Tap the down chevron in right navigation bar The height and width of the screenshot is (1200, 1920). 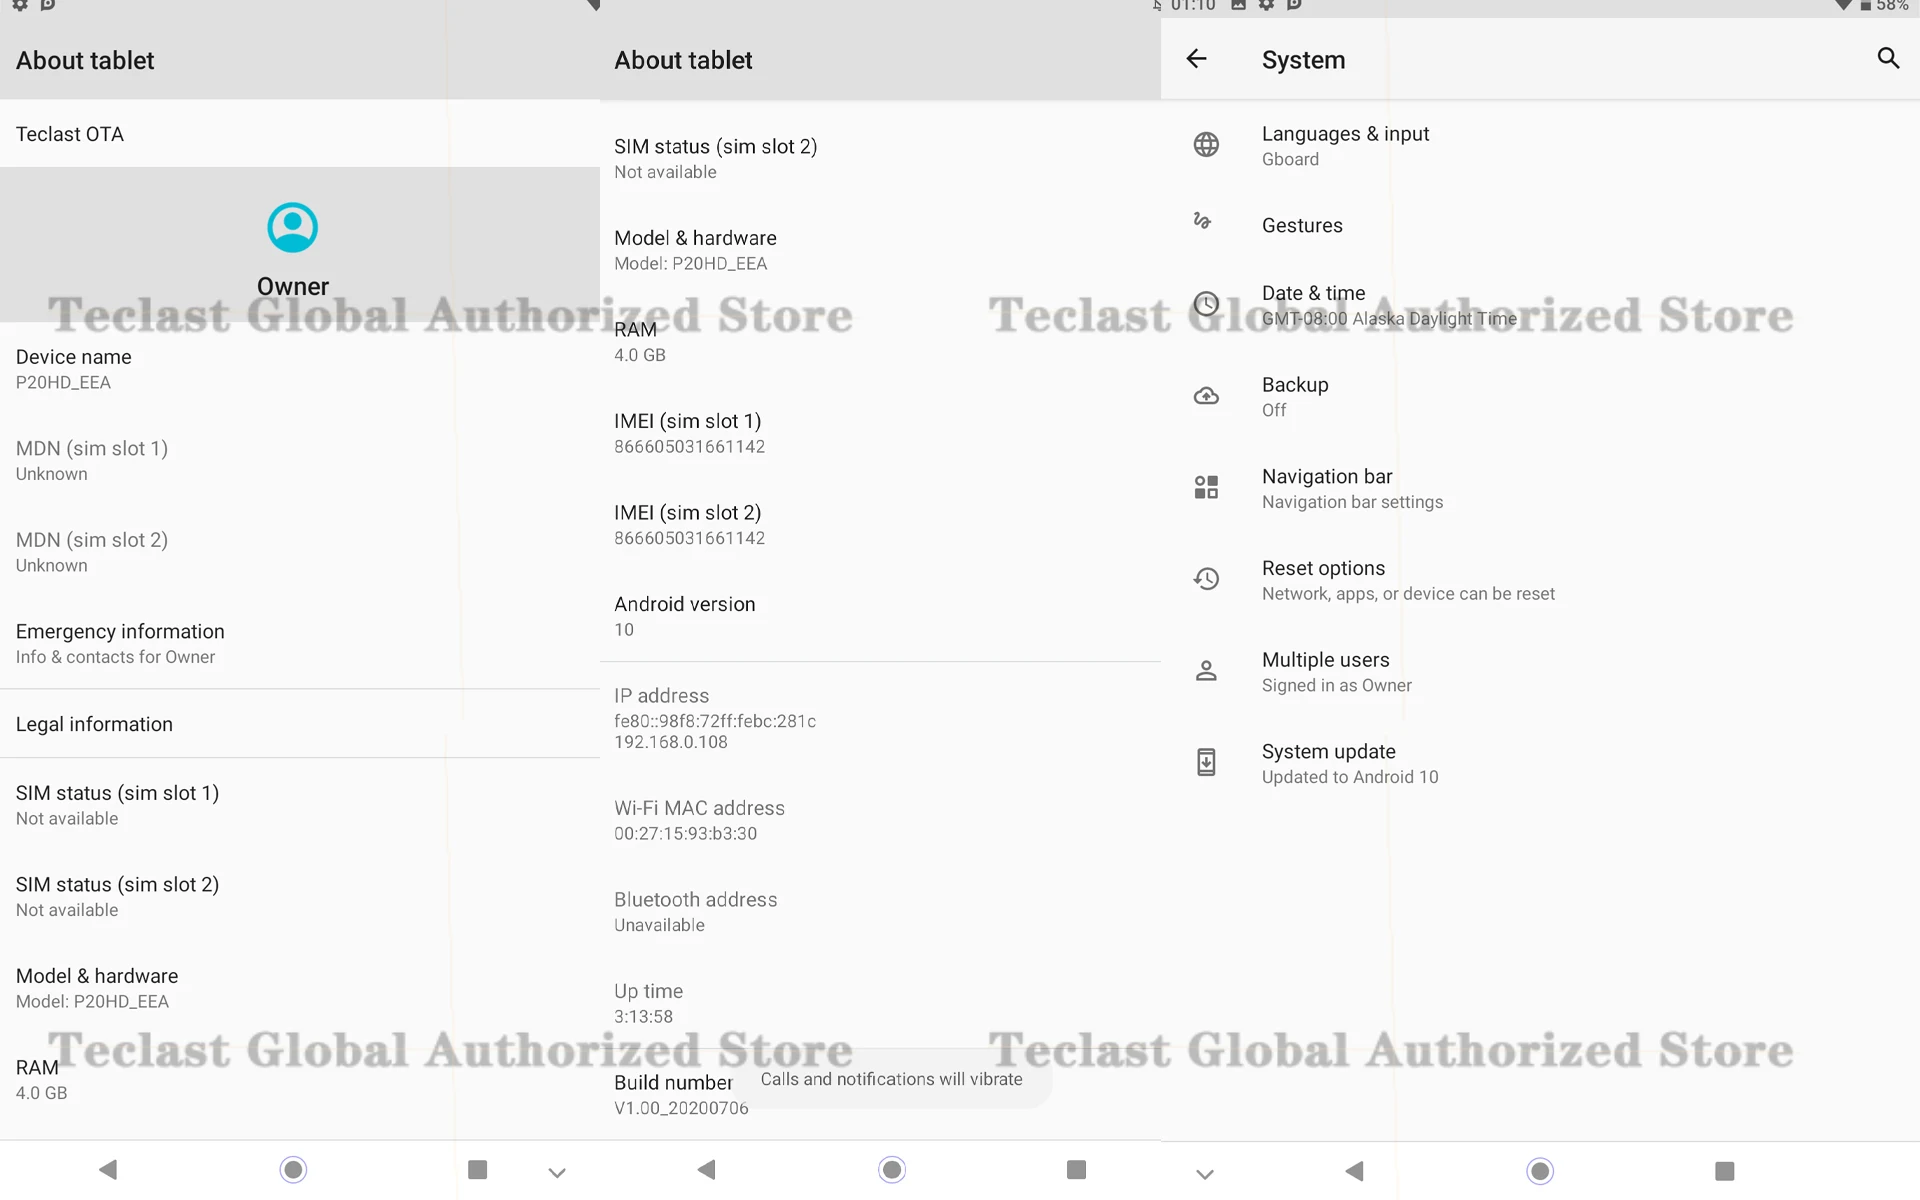(1205, 1173)
